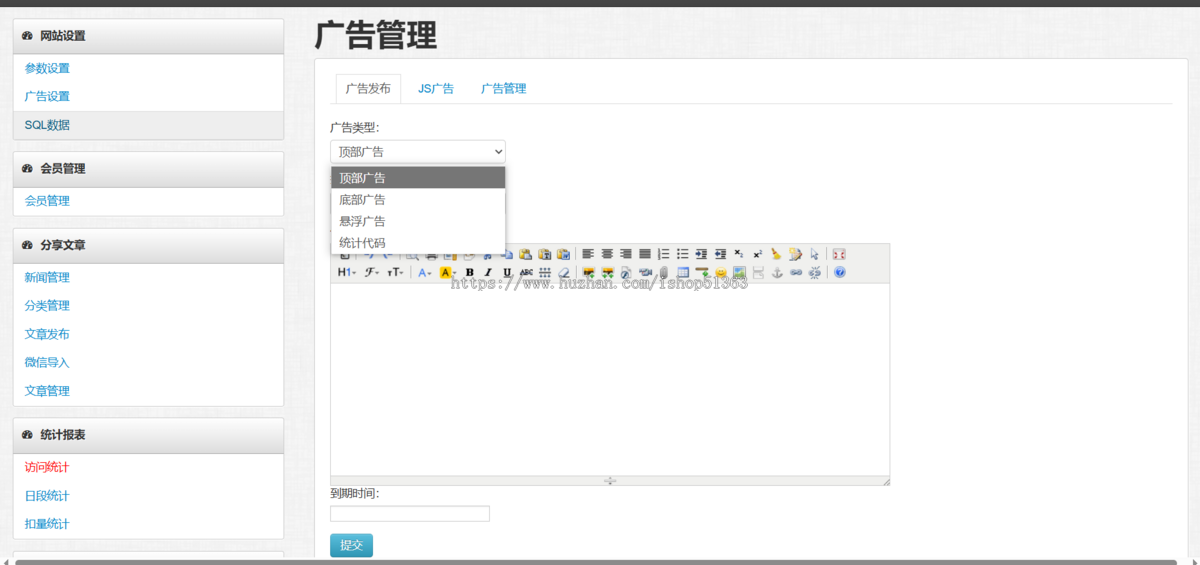Click inside the editor text area
The height and width of the screenshot is (565, 1200).
tap(610, 380)
